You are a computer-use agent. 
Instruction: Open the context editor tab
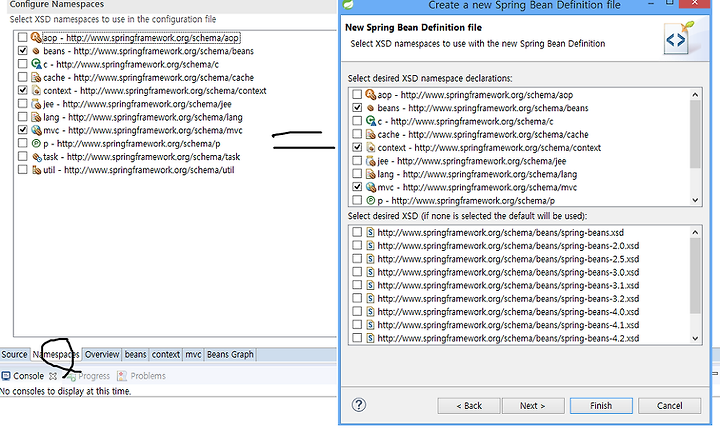166,355
